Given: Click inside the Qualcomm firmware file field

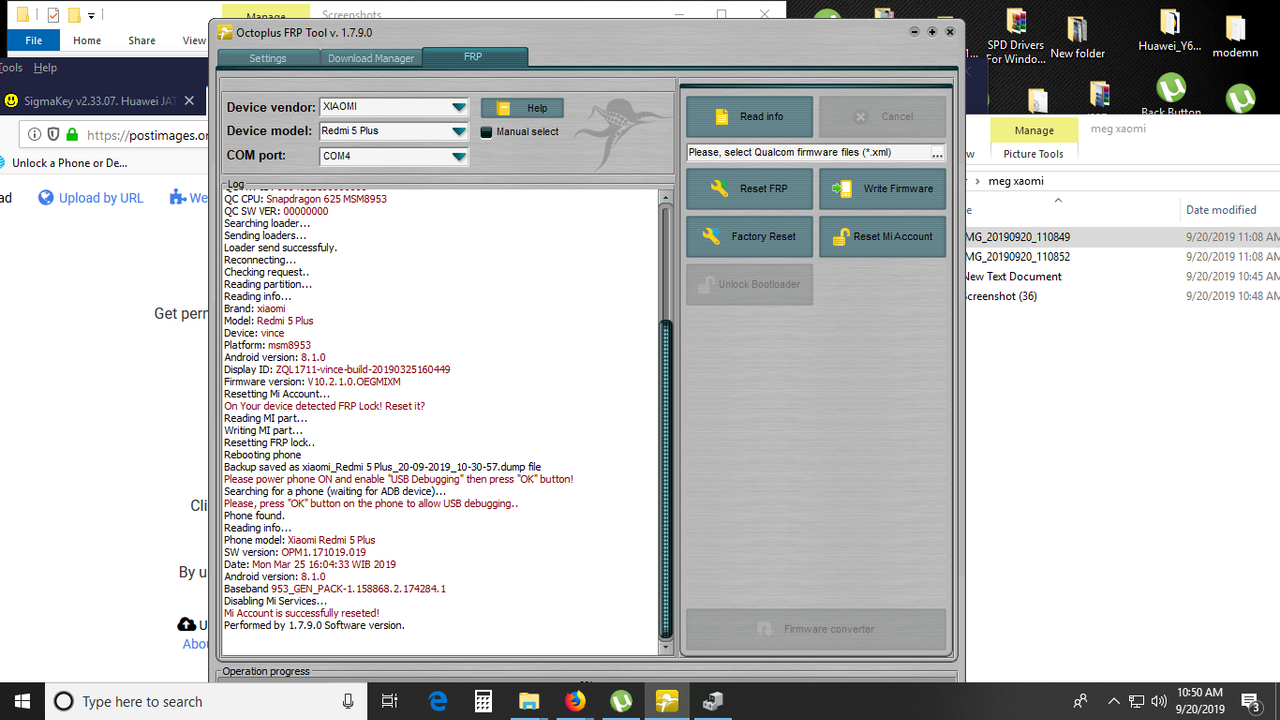Looking at the screenshot, I should [x=800, y=152].
